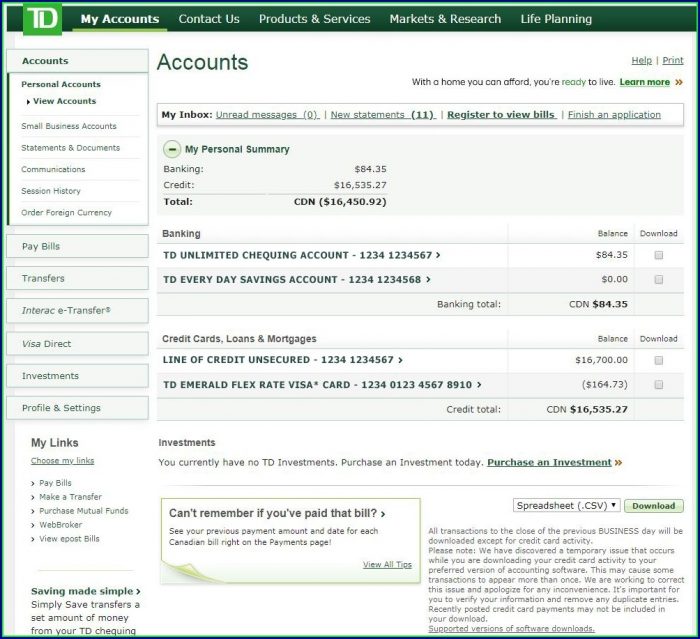Viewport: 700px width, 639px height.
Task: Open Supported versions of software downloads
Action: click(511, 629)
